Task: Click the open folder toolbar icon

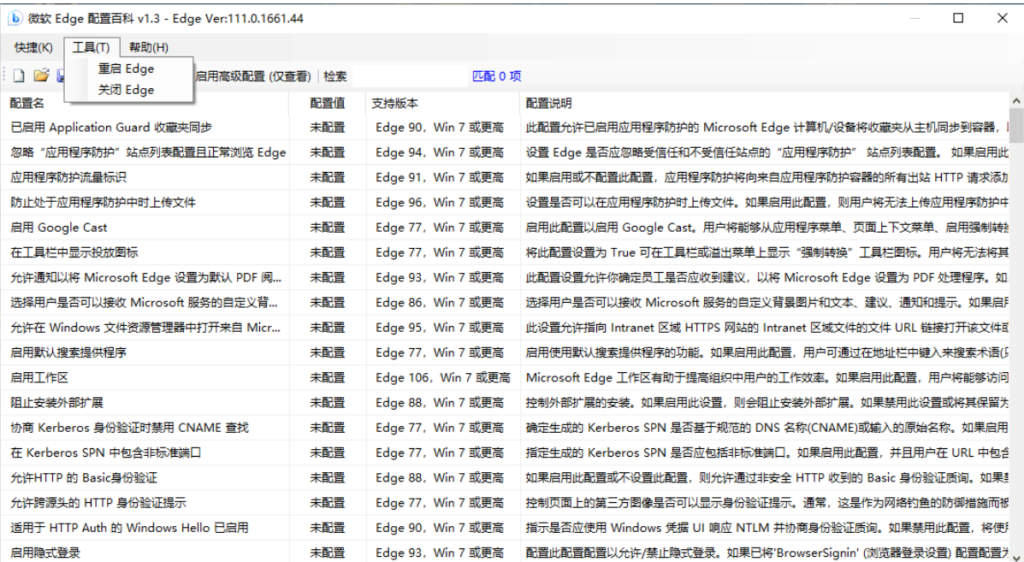Action: point(41,76)
